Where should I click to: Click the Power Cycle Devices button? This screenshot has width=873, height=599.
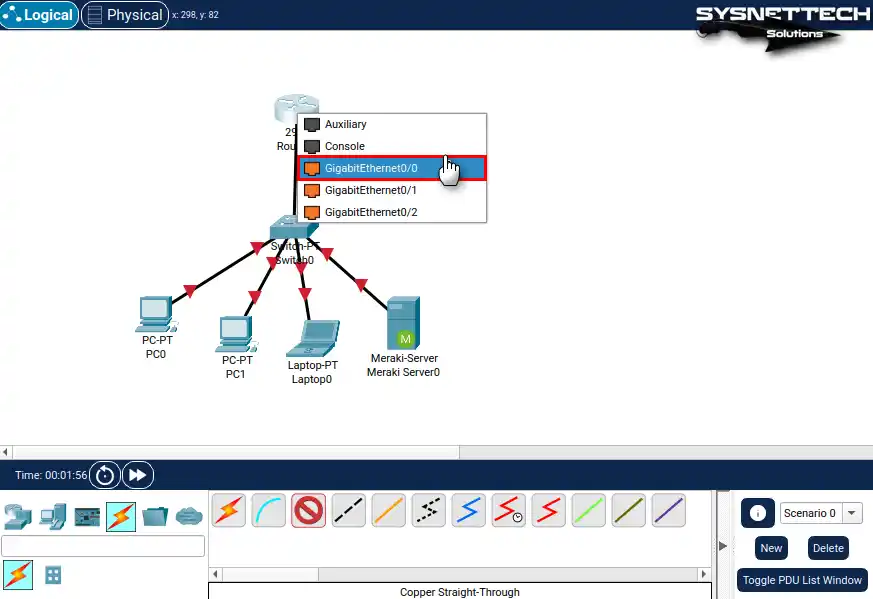tap(105, 475)
